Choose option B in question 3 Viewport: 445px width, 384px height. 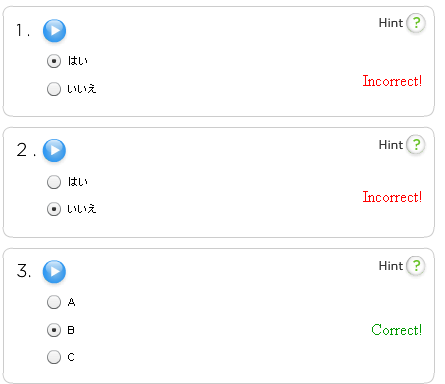pyautogui.click(x=54, y=330)
